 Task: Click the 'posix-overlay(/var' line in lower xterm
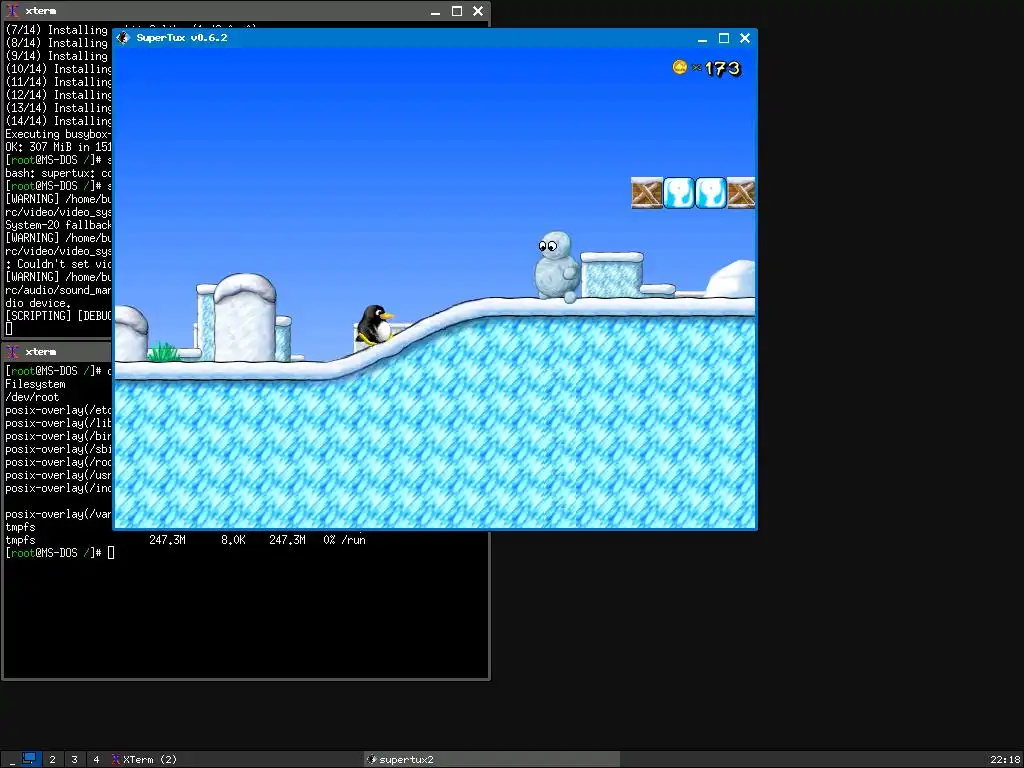[x=59, y=514]
